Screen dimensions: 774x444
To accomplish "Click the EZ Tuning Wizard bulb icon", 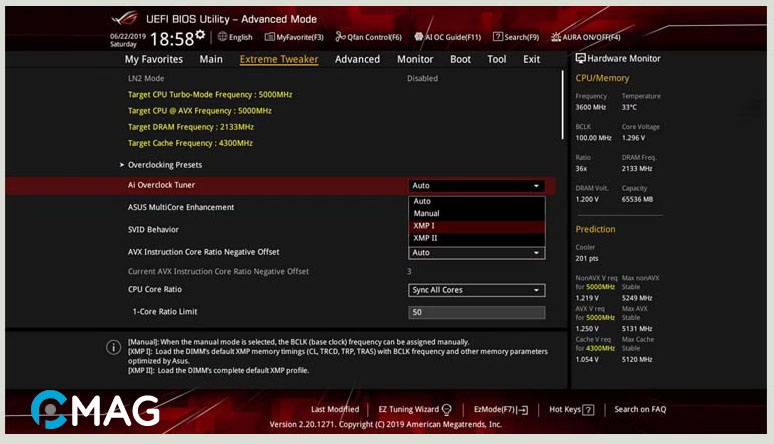I will click(x=447, y=409).
